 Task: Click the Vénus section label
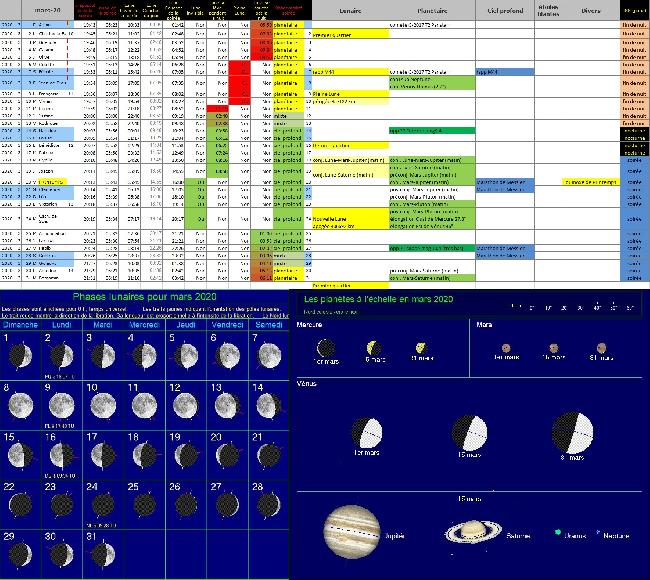pos(307,383)
